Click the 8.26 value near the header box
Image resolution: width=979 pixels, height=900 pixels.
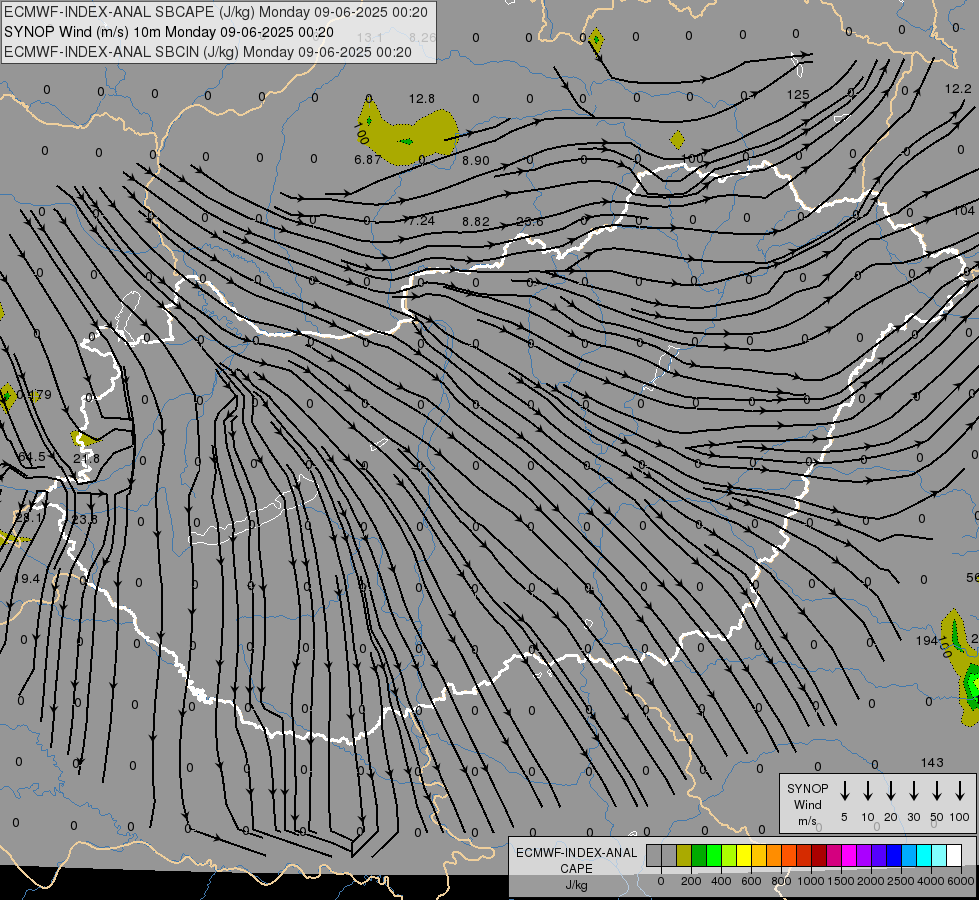coord(423,37)
